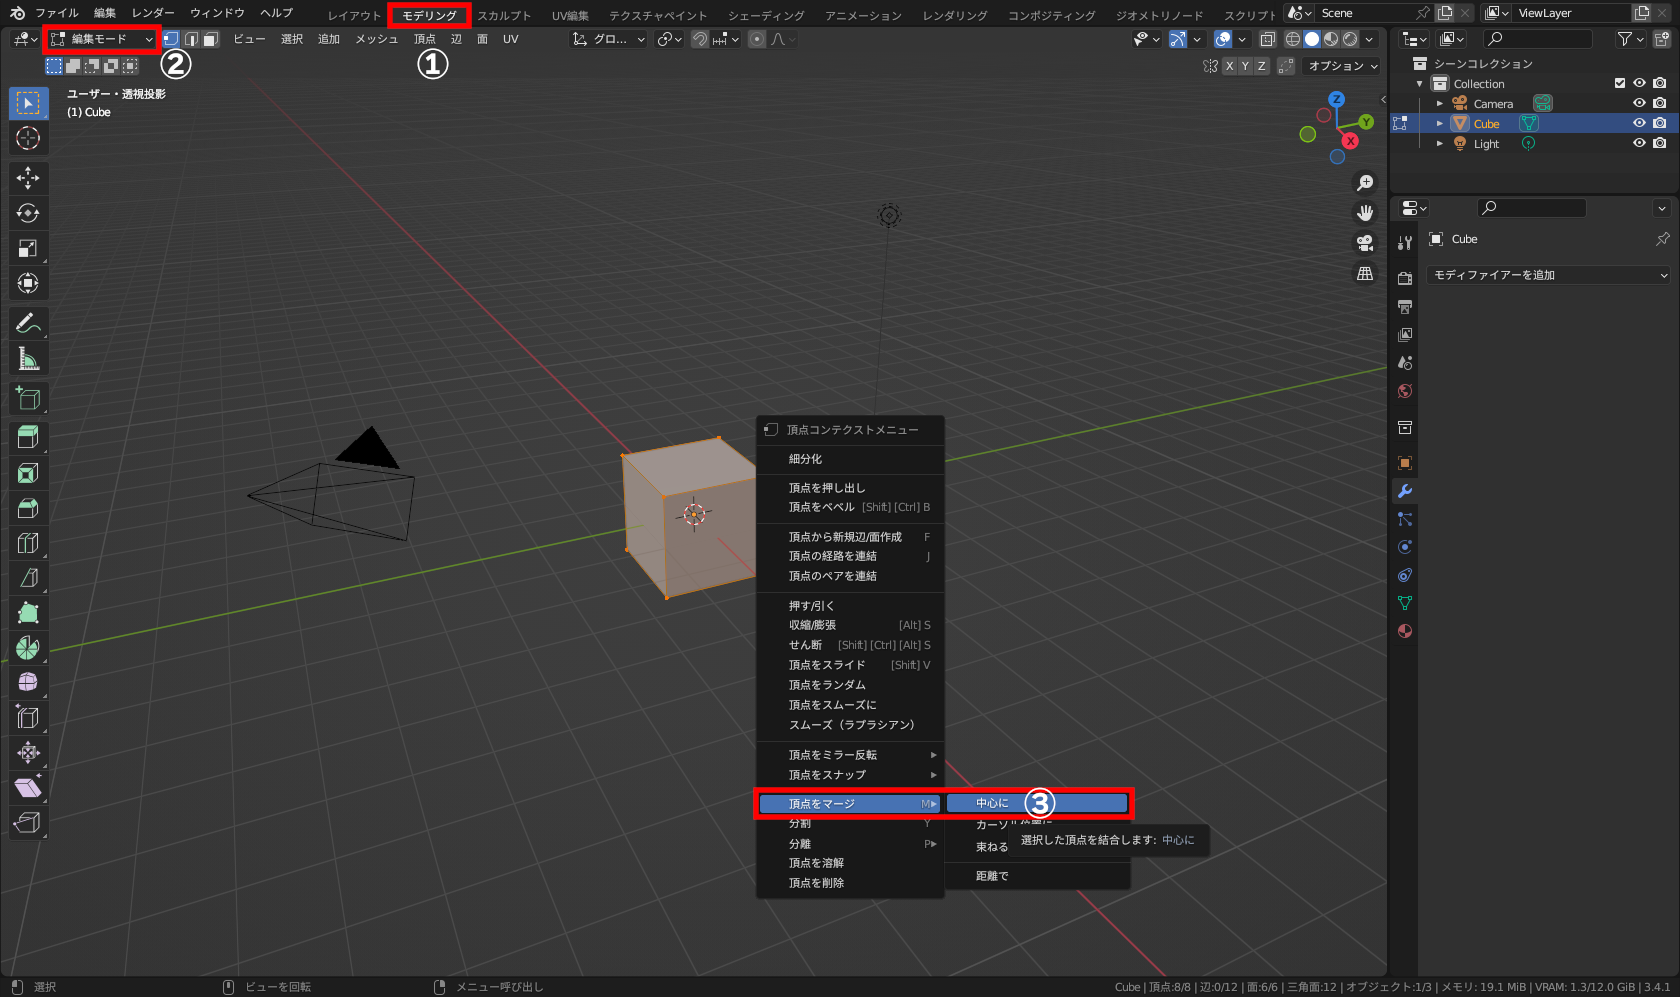Open the Object Data mesh properties tab
This screenshot has width=1680, height=997.
[x=1405, y=603]
